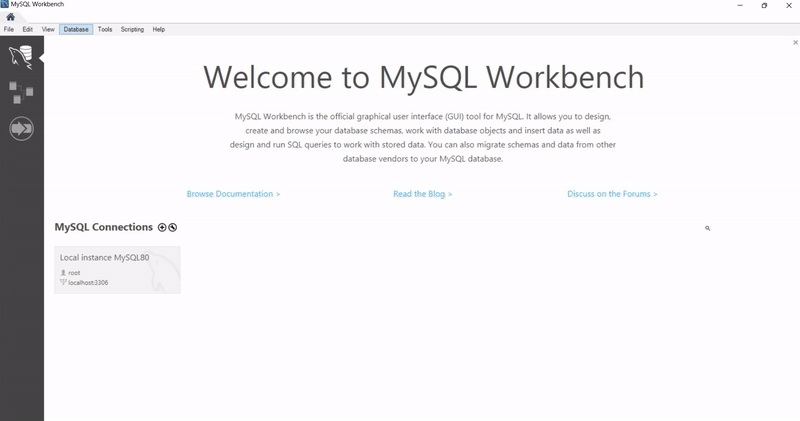Viewport: 800px width, 421px height.
Task: Select the MySQL connections dolphin sidebar icon
Action: click(x=21, y=57)
